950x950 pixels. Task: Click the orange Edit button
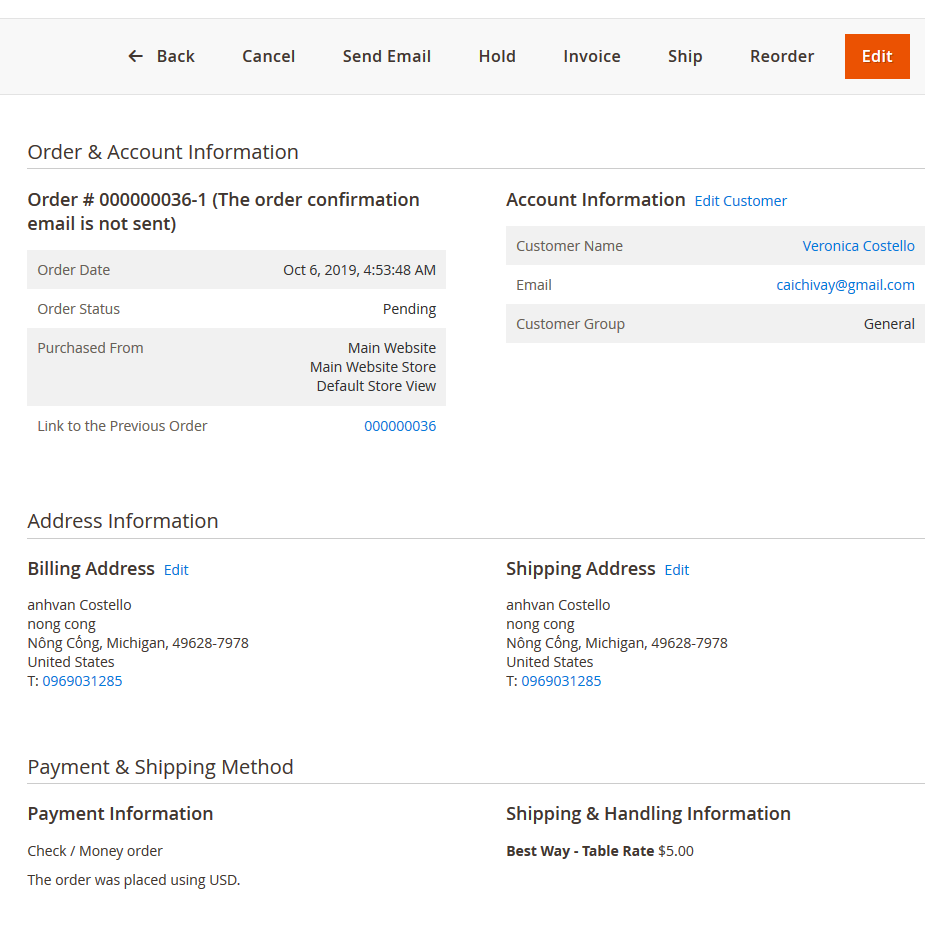pos(876,56)
